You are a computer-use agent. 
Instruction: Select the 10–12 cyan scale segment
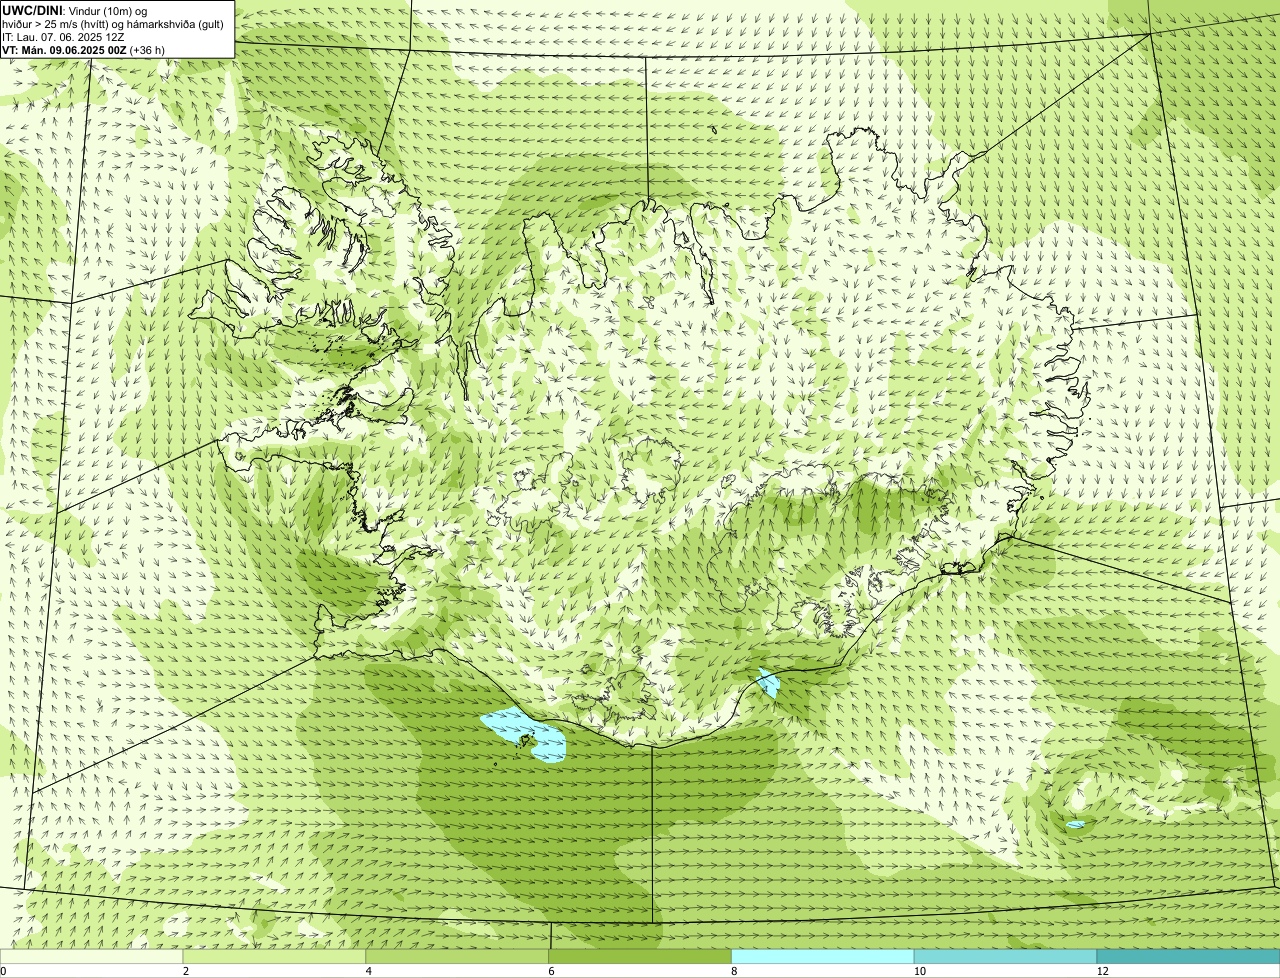[x=1005, y=956]
